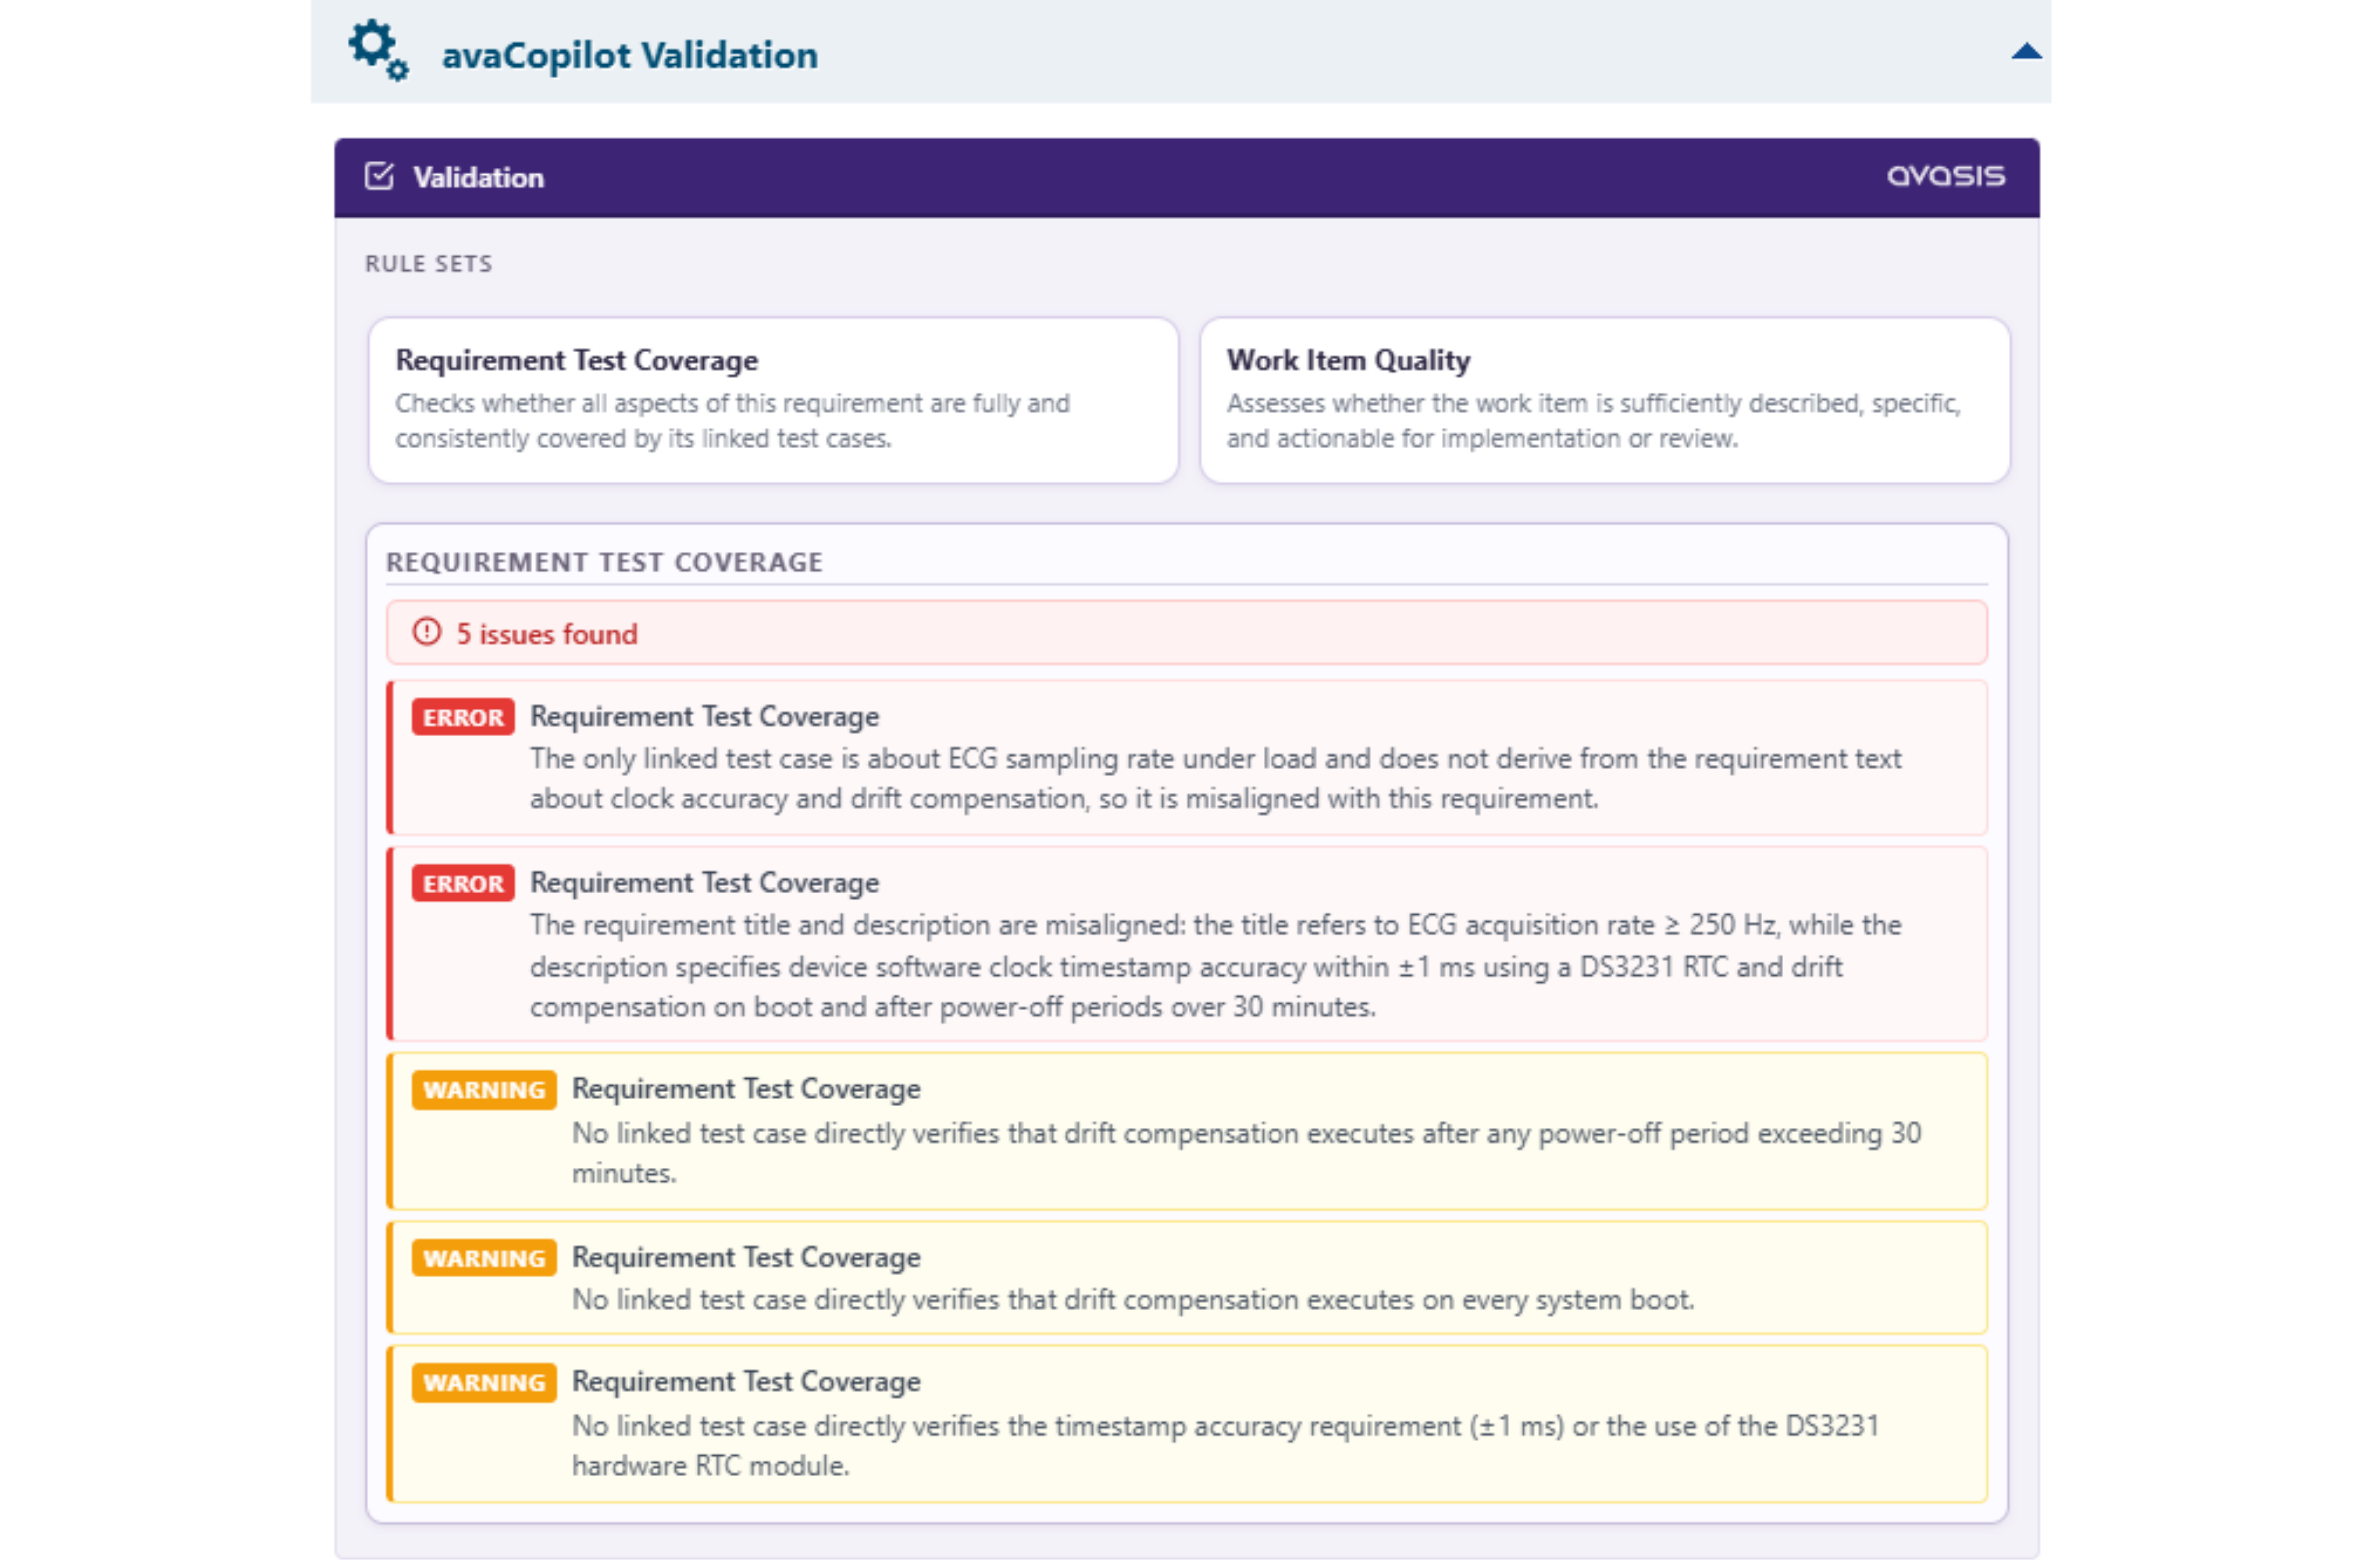2360x1560 pixels.
Task: Click description text of Work Item Quality card
Action: point(1593,421)
